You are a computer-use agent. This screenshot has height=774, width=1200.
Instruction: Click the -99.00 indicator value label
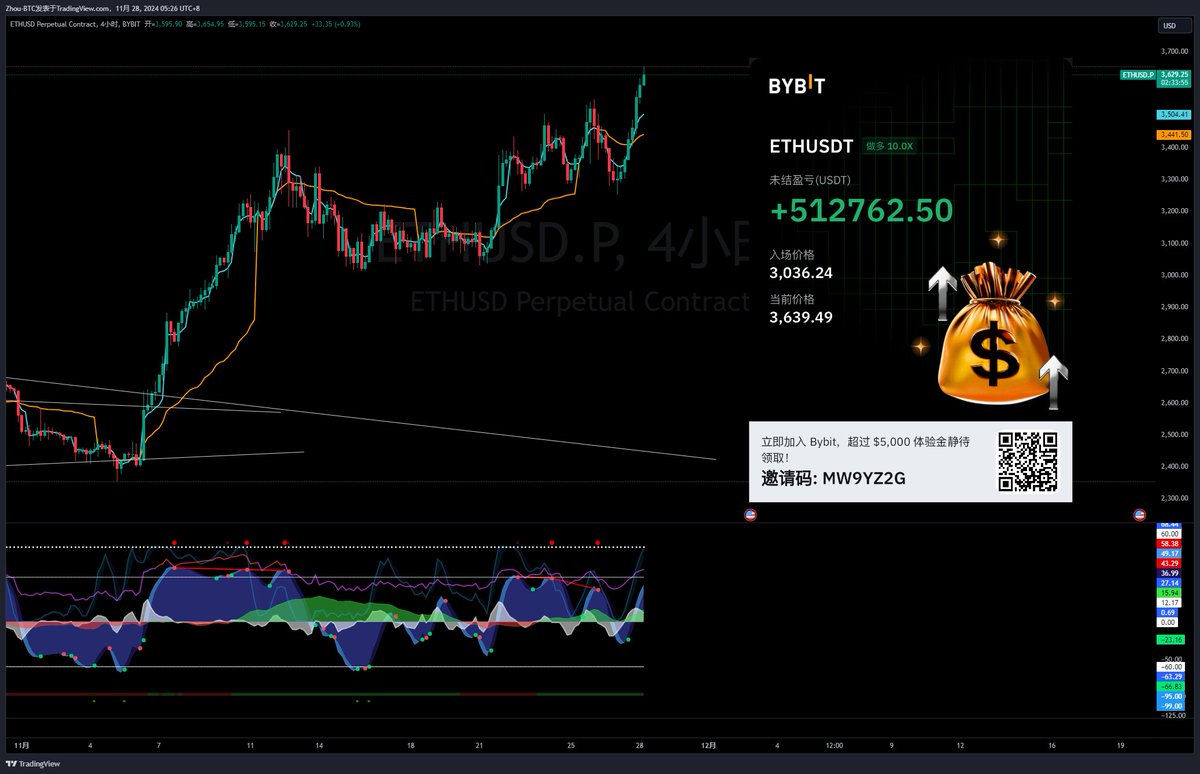(x=1172, y=705)
